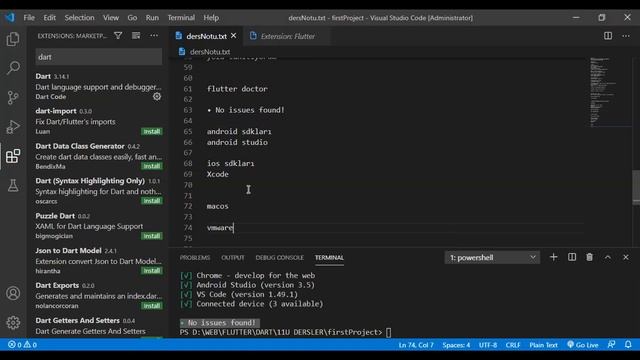The image size is (640, 360).
Task: Close the dersNotu.txt tab
Action: click(x=233, y=36)
